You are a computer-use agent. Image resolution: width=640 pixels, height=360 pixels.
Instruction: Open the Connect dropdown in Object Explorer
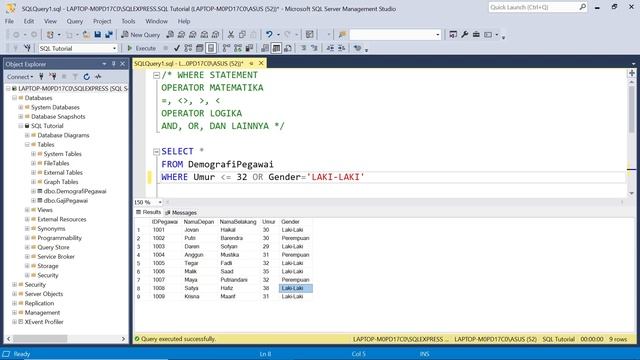click(20, 76)
